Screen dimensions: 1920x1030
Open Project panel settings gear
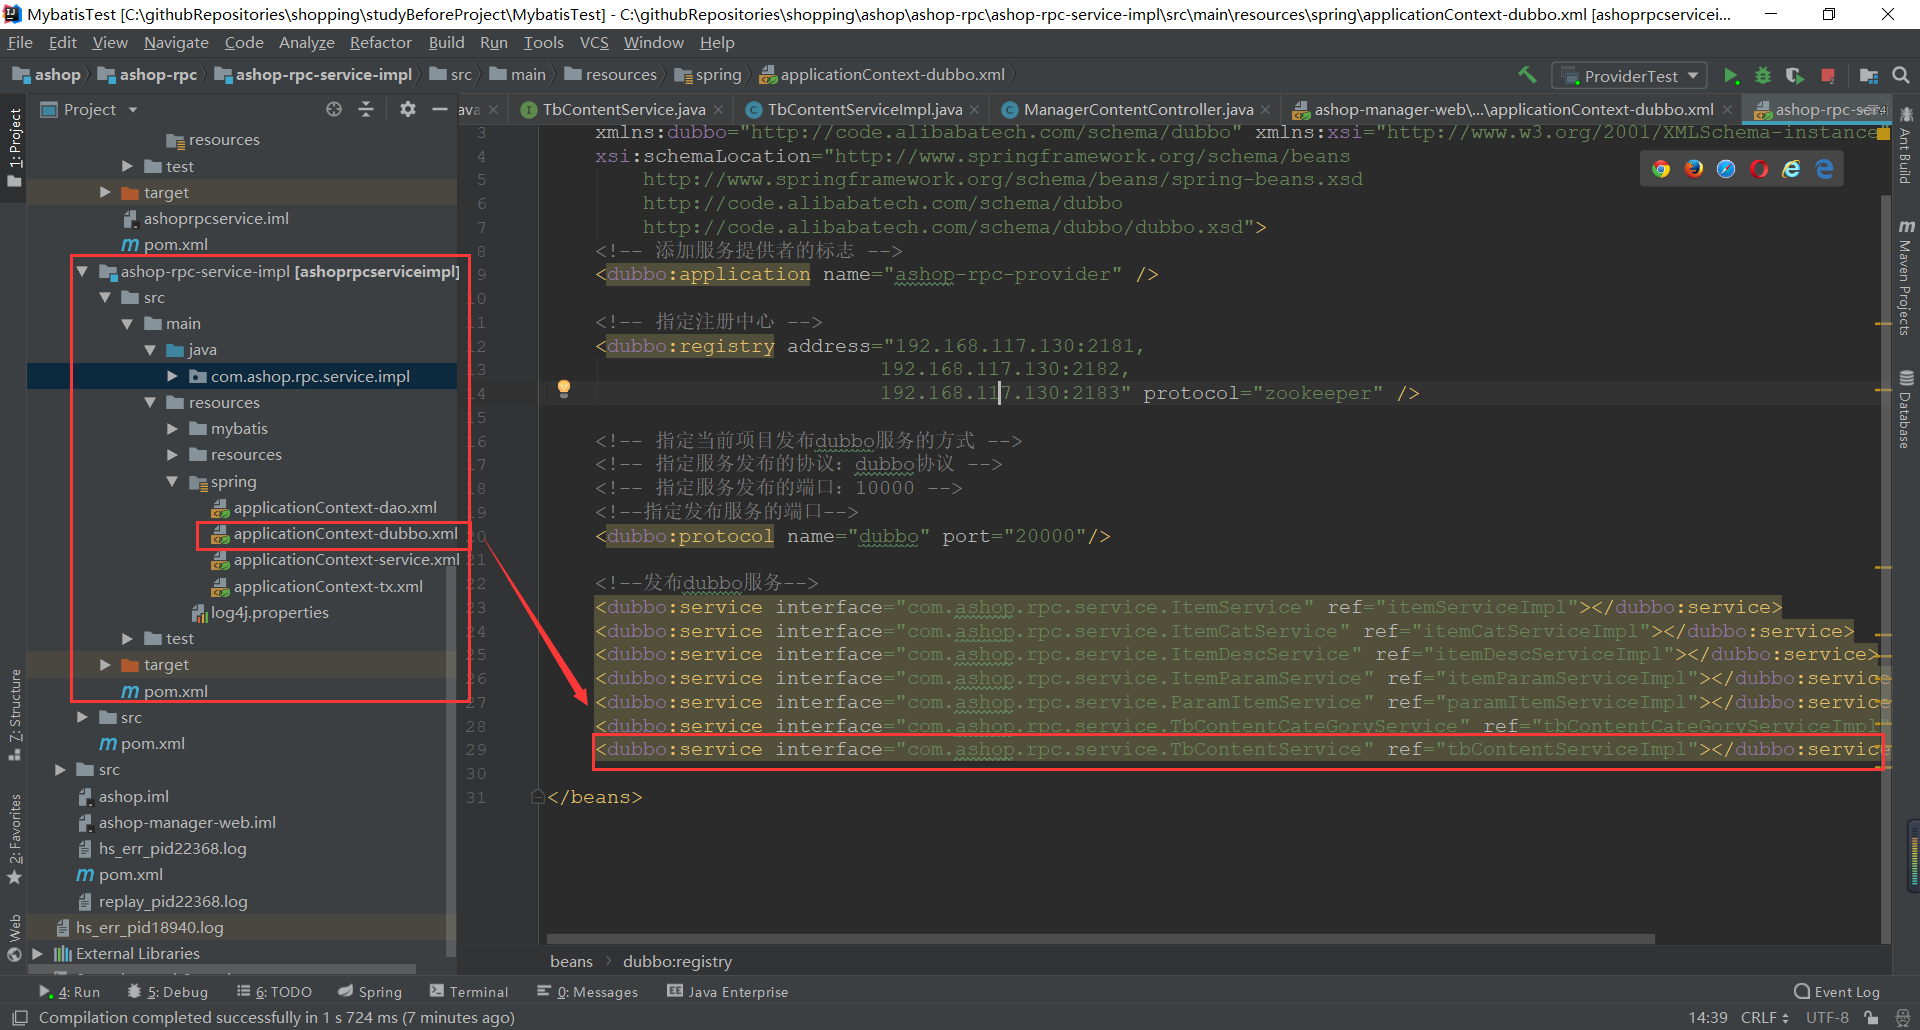coord(407,109)
